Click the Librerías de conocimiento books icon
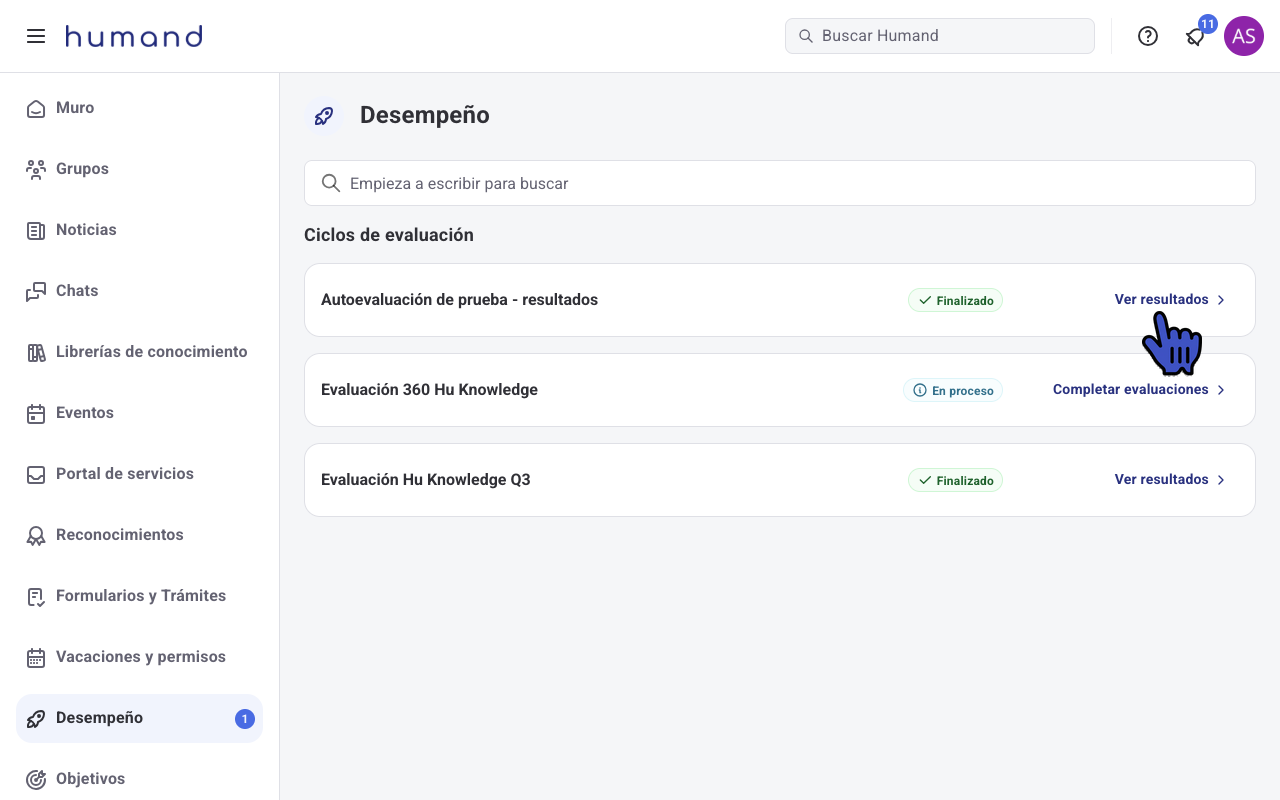The image size is (1280, 800). click(36, 352)
